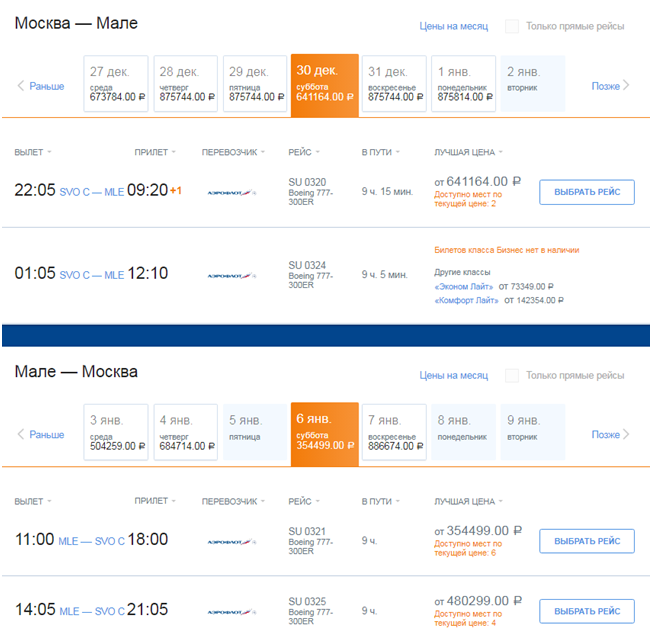Click Aeroflot logo on SU 0320 flight
The image size is (652, 643).
(231, 192)
